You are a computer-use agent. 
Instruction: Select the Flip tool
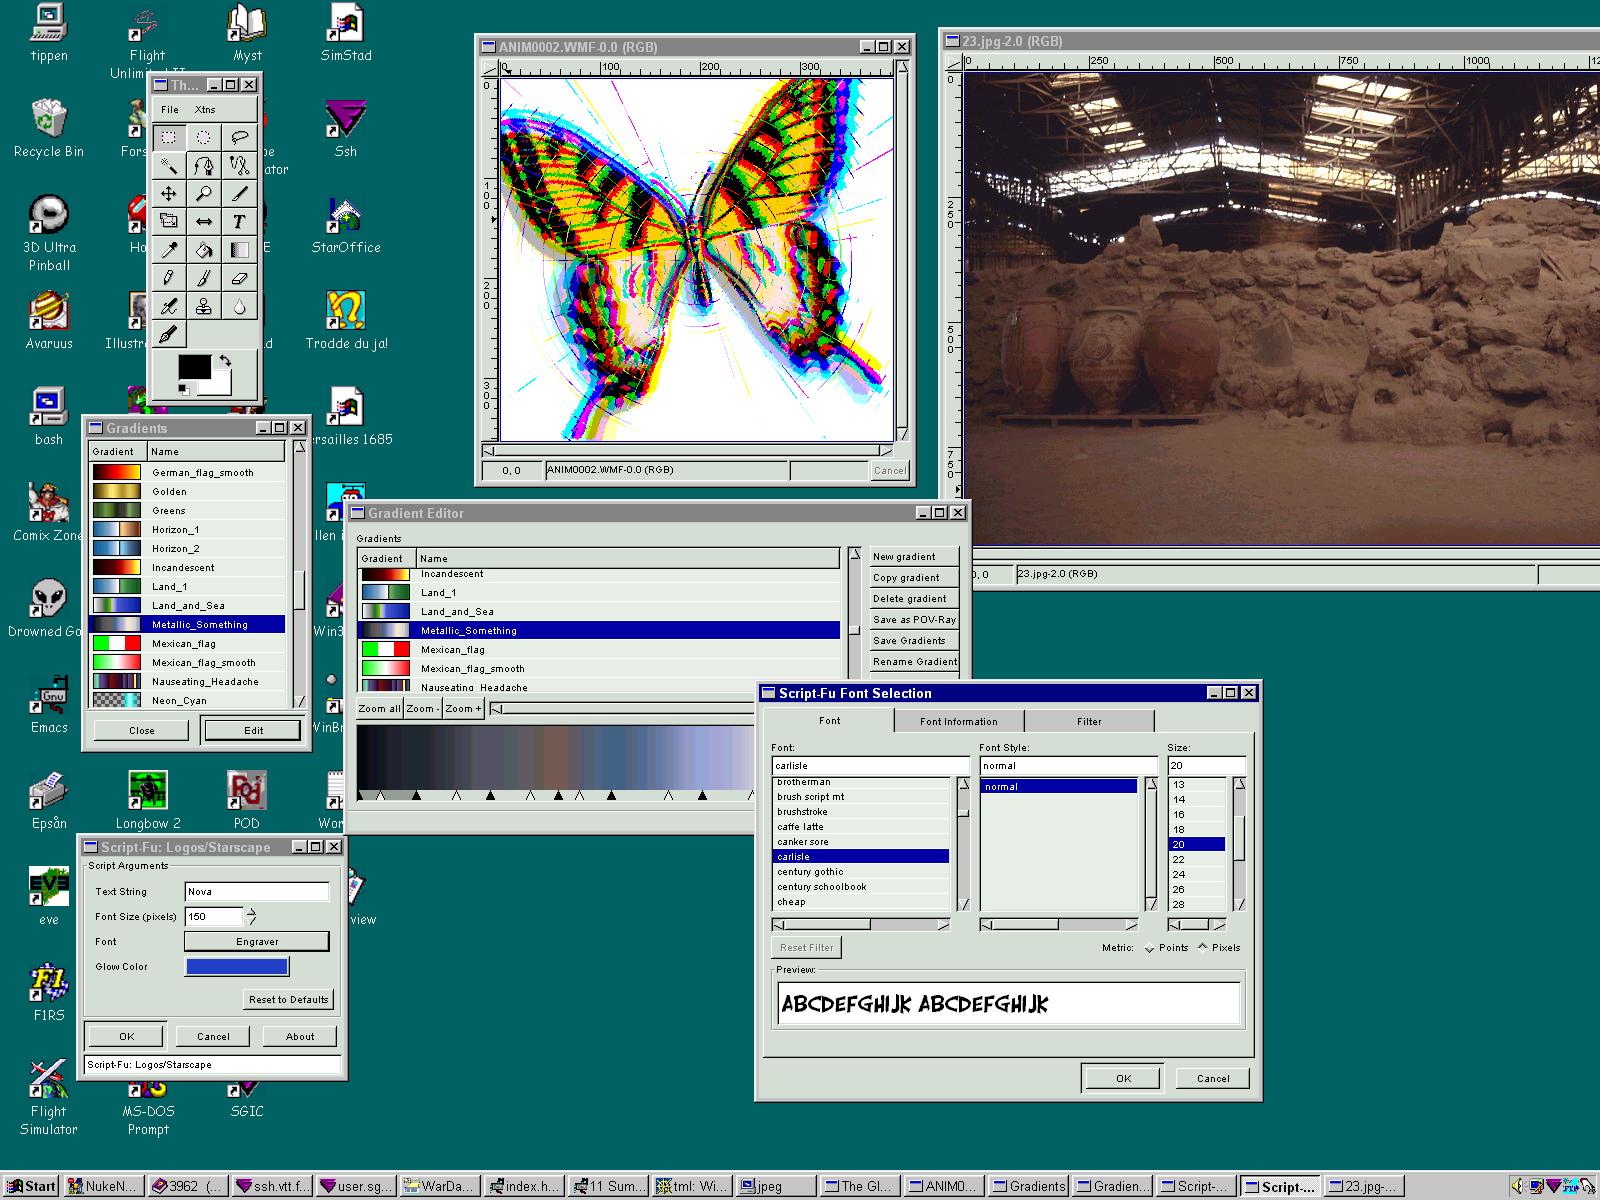(204, 221)
